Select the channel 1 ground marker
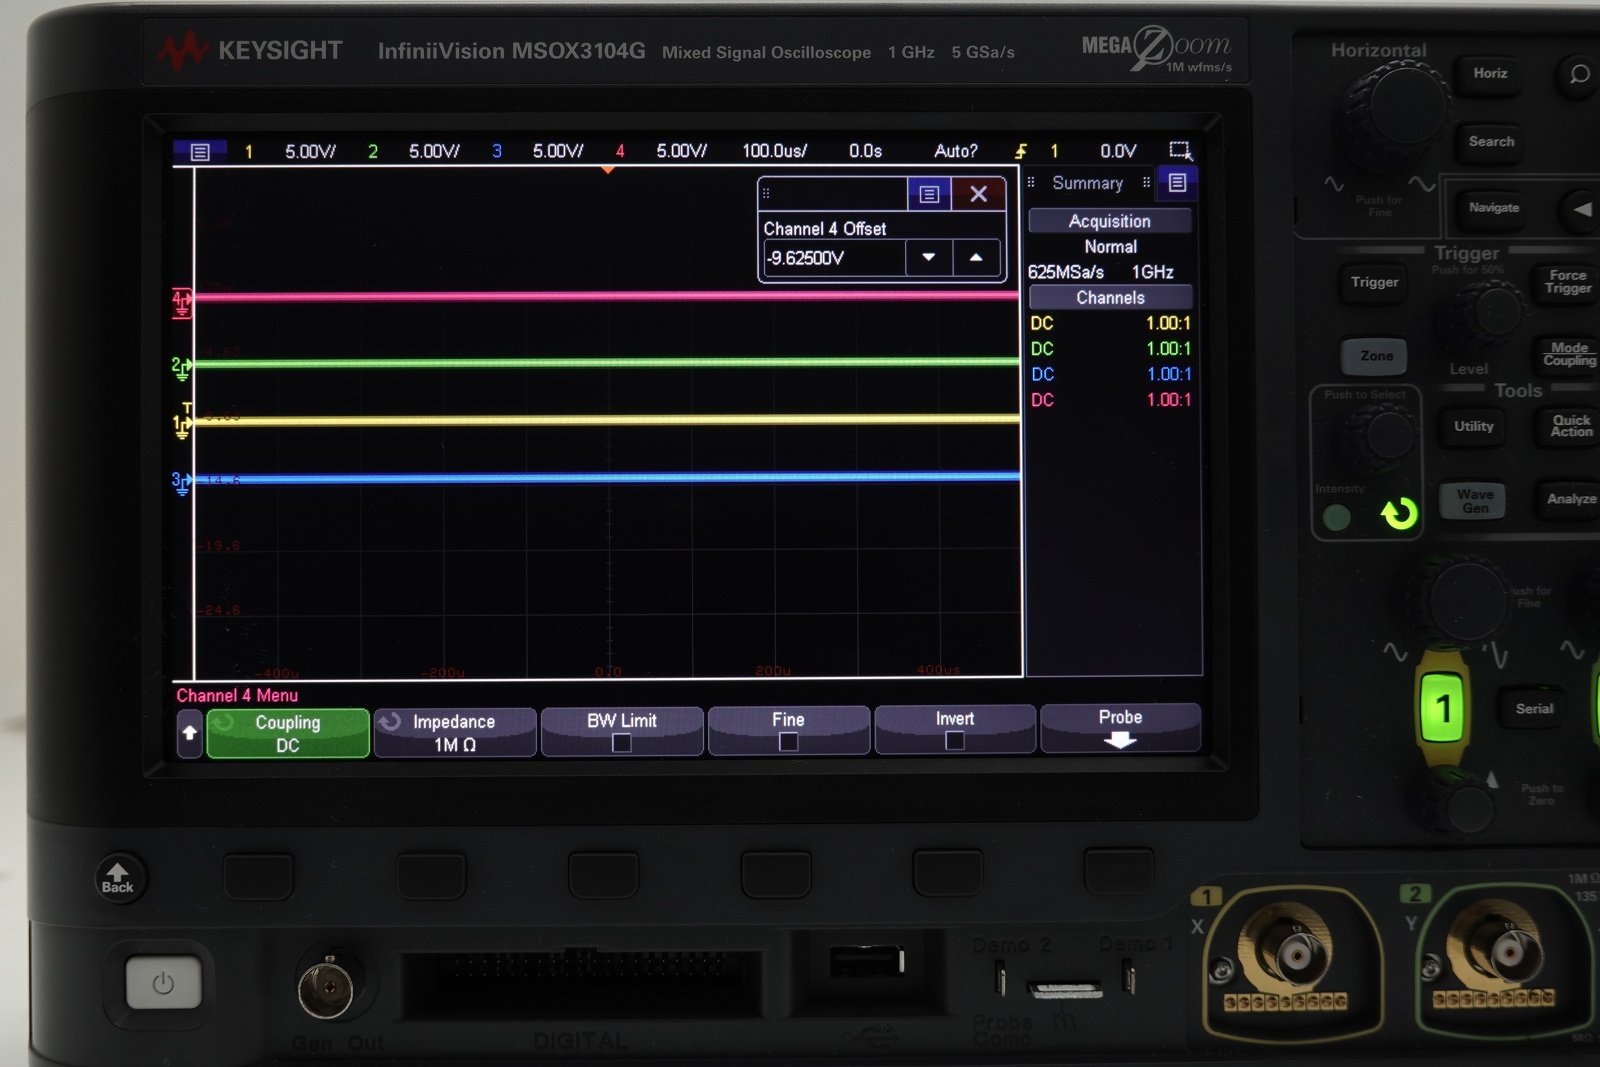Image resolution: width=1600 pixels, height=1067 pixels. pos(181,426)
